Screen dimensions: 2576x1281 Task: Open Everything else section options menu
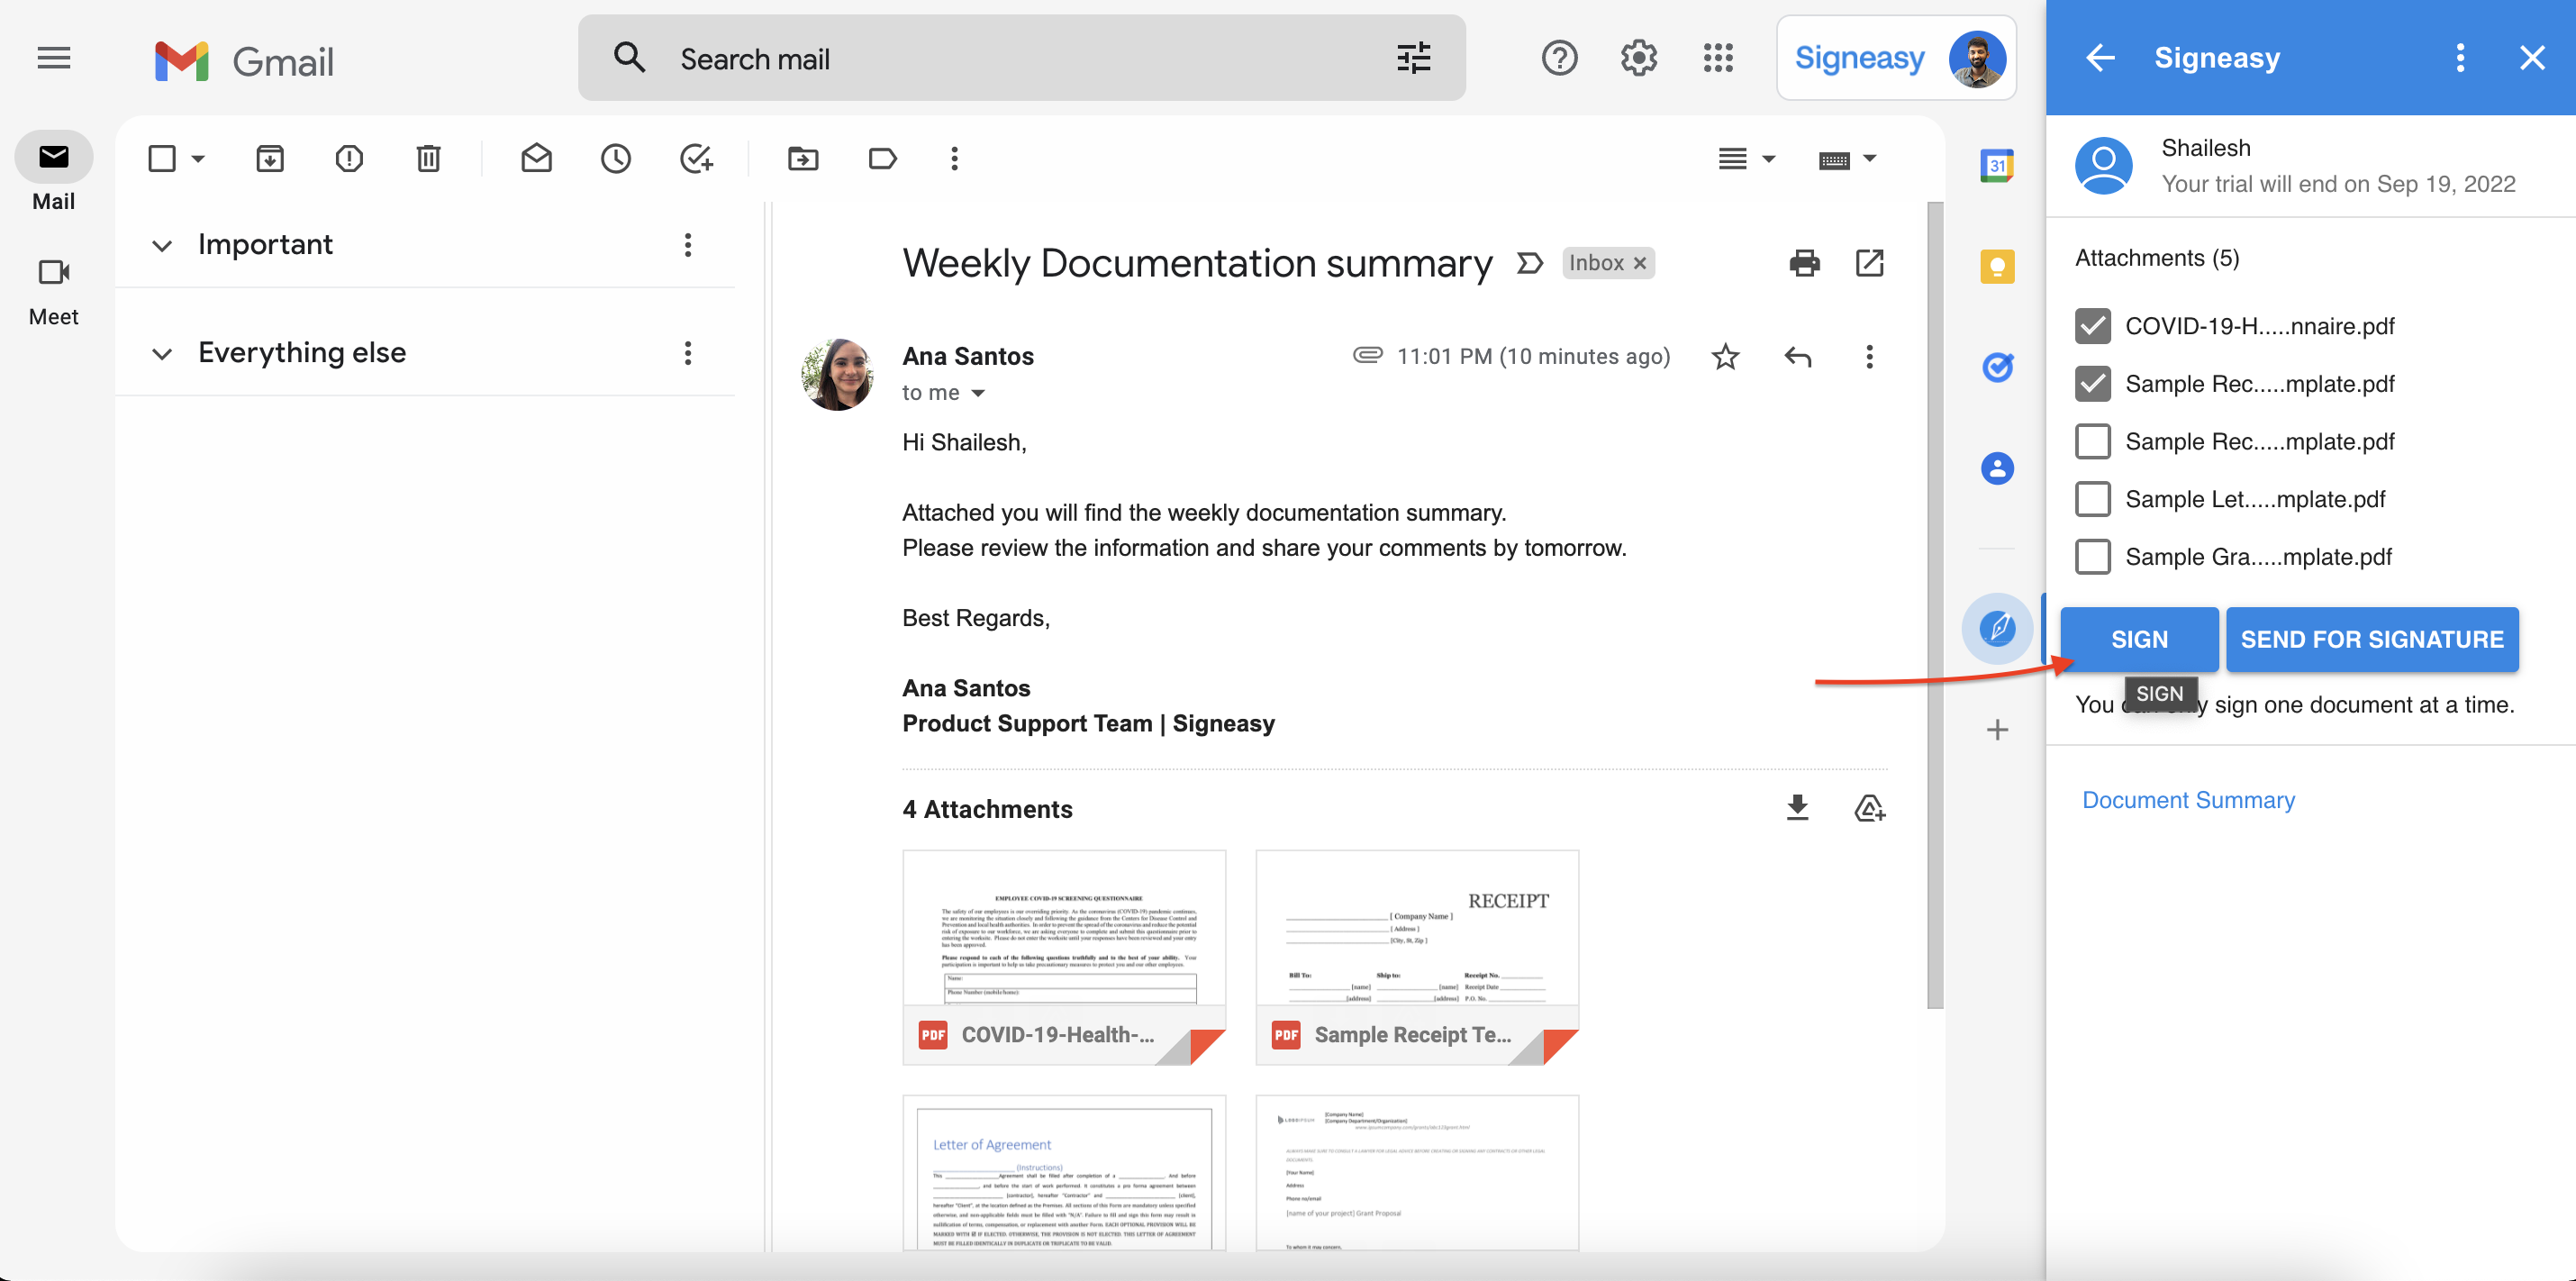click(x=688, y=353)
